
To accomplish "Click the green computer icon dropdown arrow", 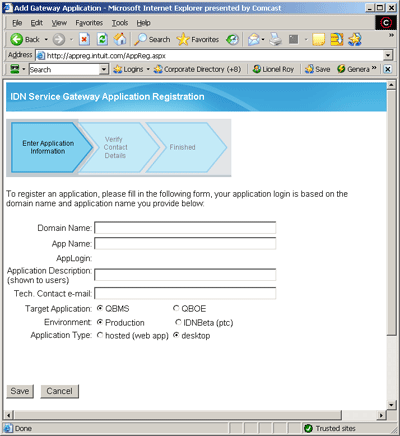I will click(x=24, y=69).
